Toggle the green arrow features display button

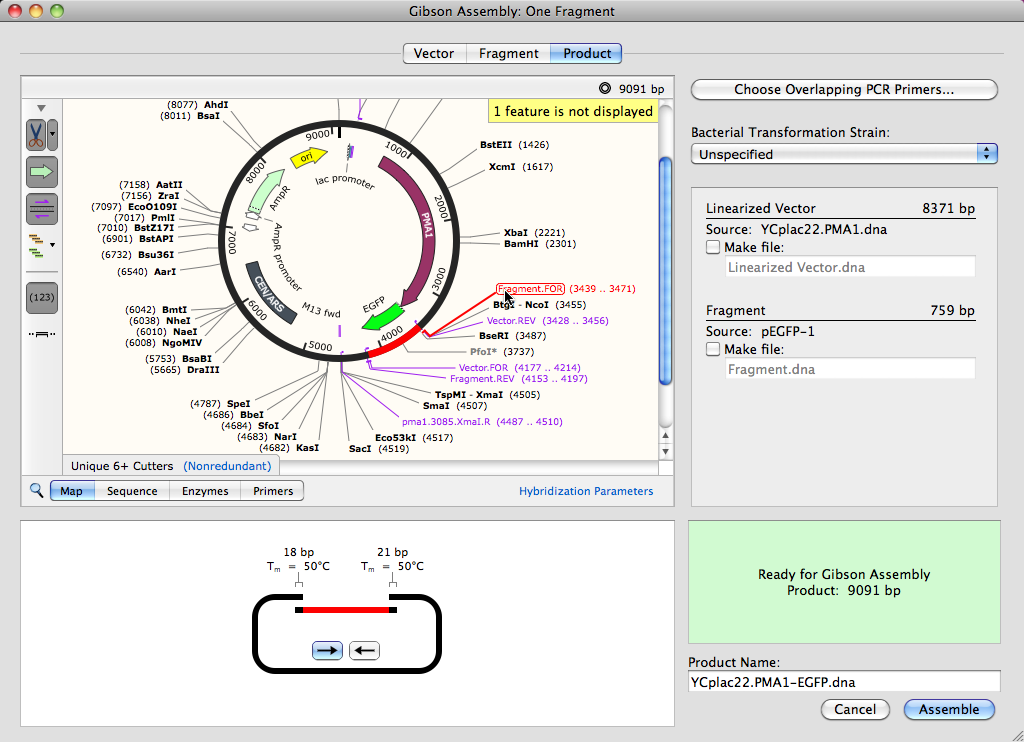[x=41, y=172]
